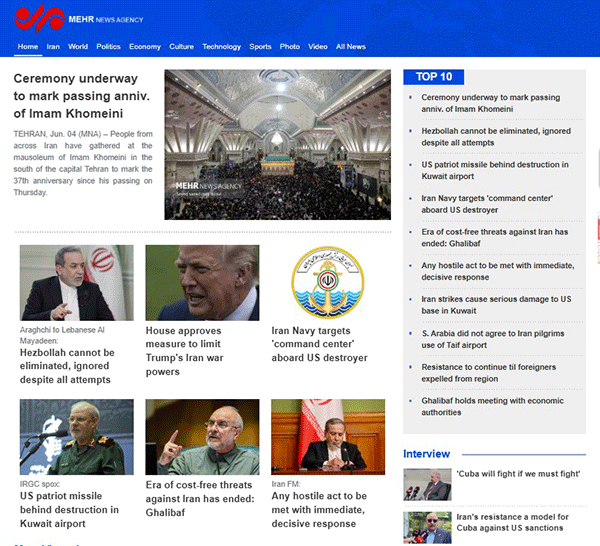Open the Video section

coord(318,47)
